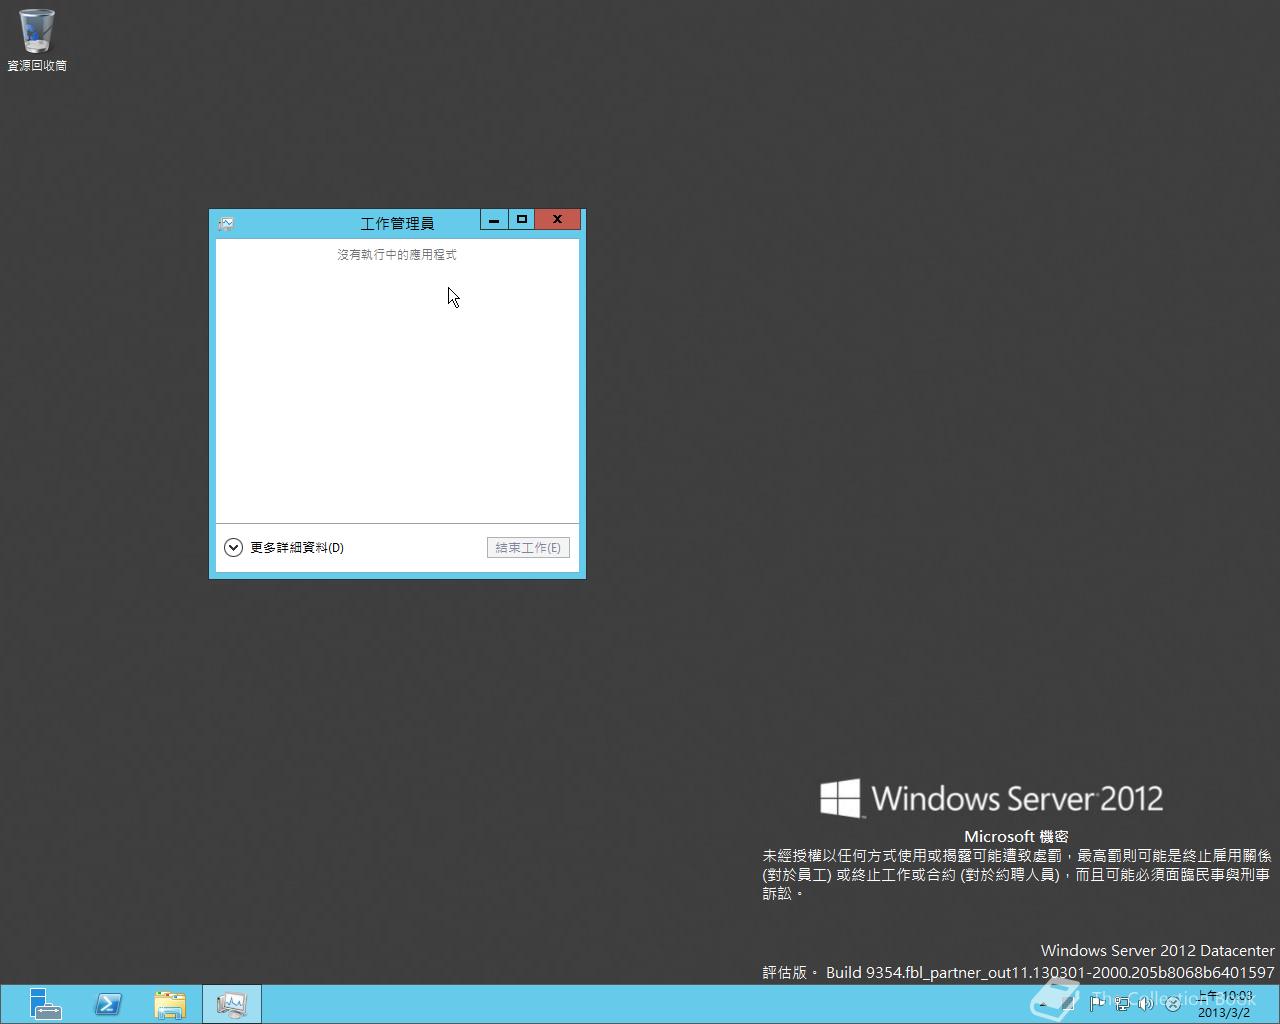Minimize the Task Manager window
The height and width of the screenshot is (1024, 1280).
click(494, 219)
